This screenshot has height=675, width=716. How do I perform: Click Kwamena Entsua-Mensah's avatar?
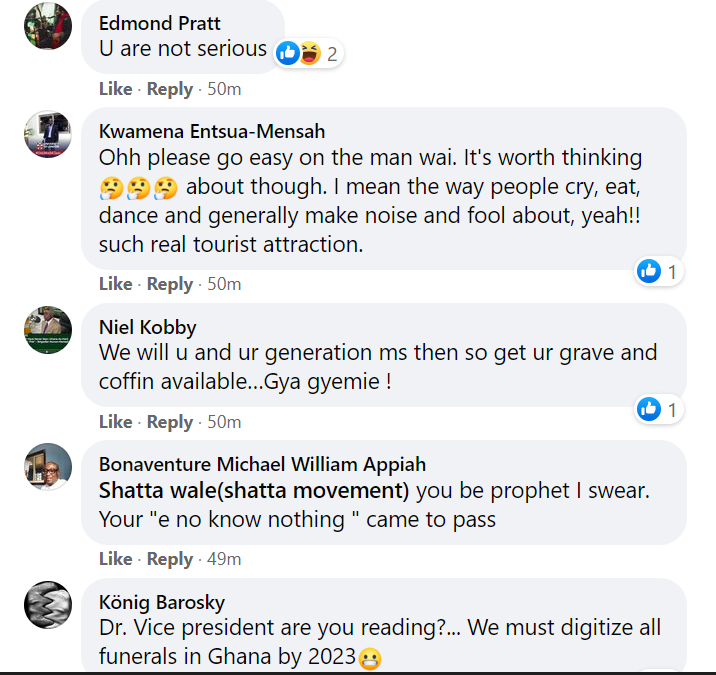click(x=47, y=135)
